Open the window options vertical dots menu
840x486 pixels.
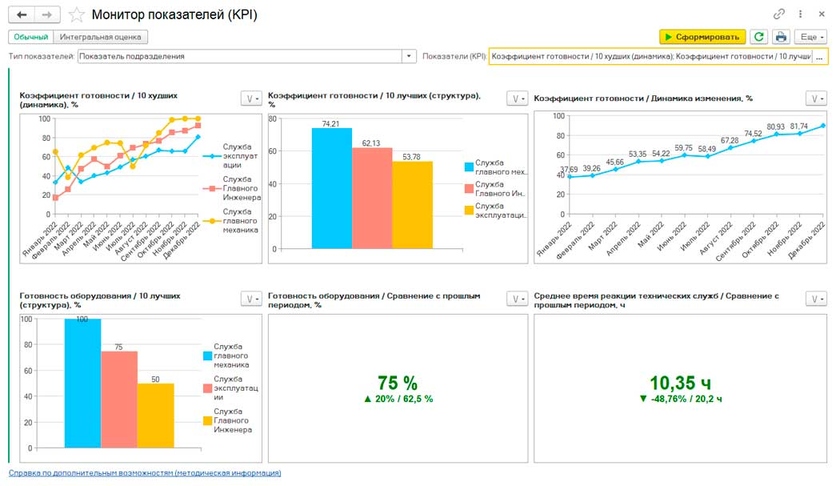click(x=800, y=15)
